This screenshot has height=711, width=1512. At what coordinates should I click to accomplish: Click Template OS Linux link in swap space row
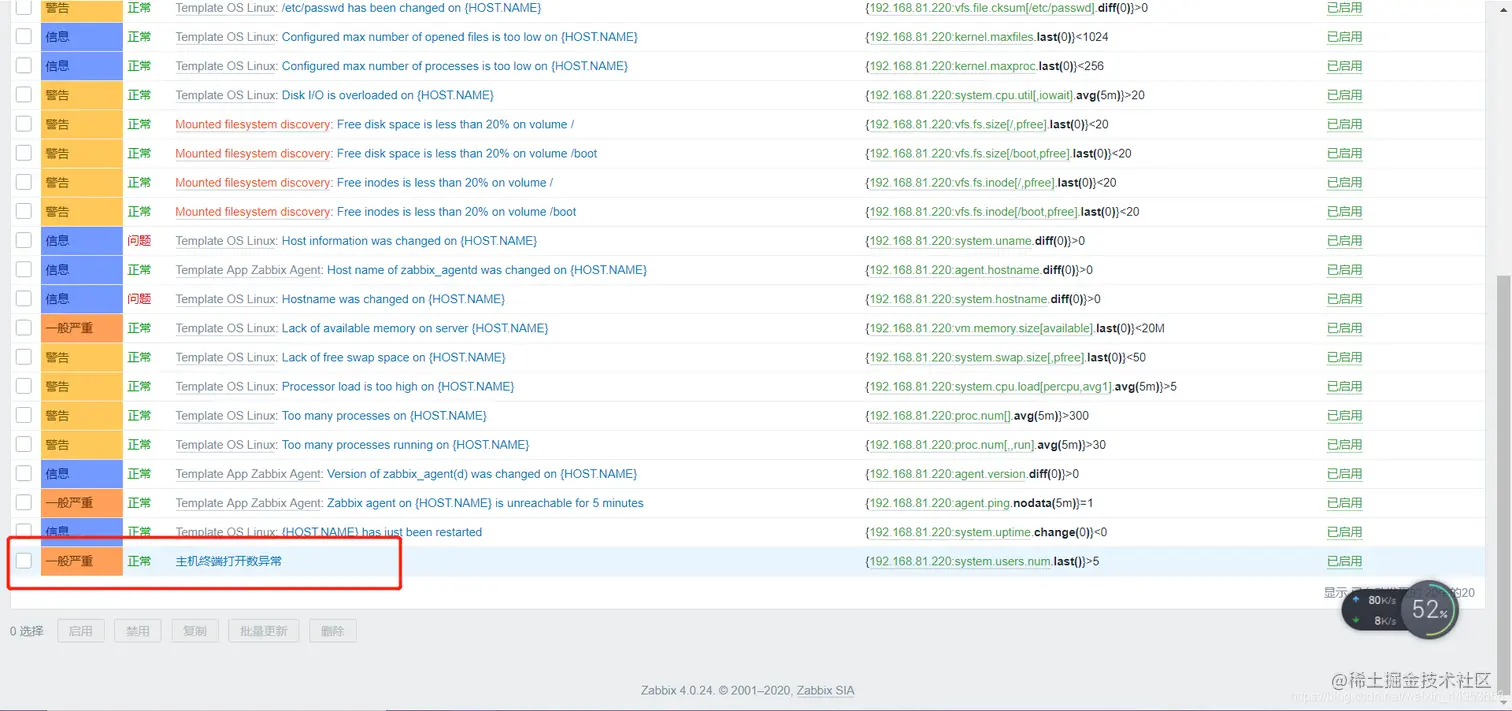pos(226,357)
